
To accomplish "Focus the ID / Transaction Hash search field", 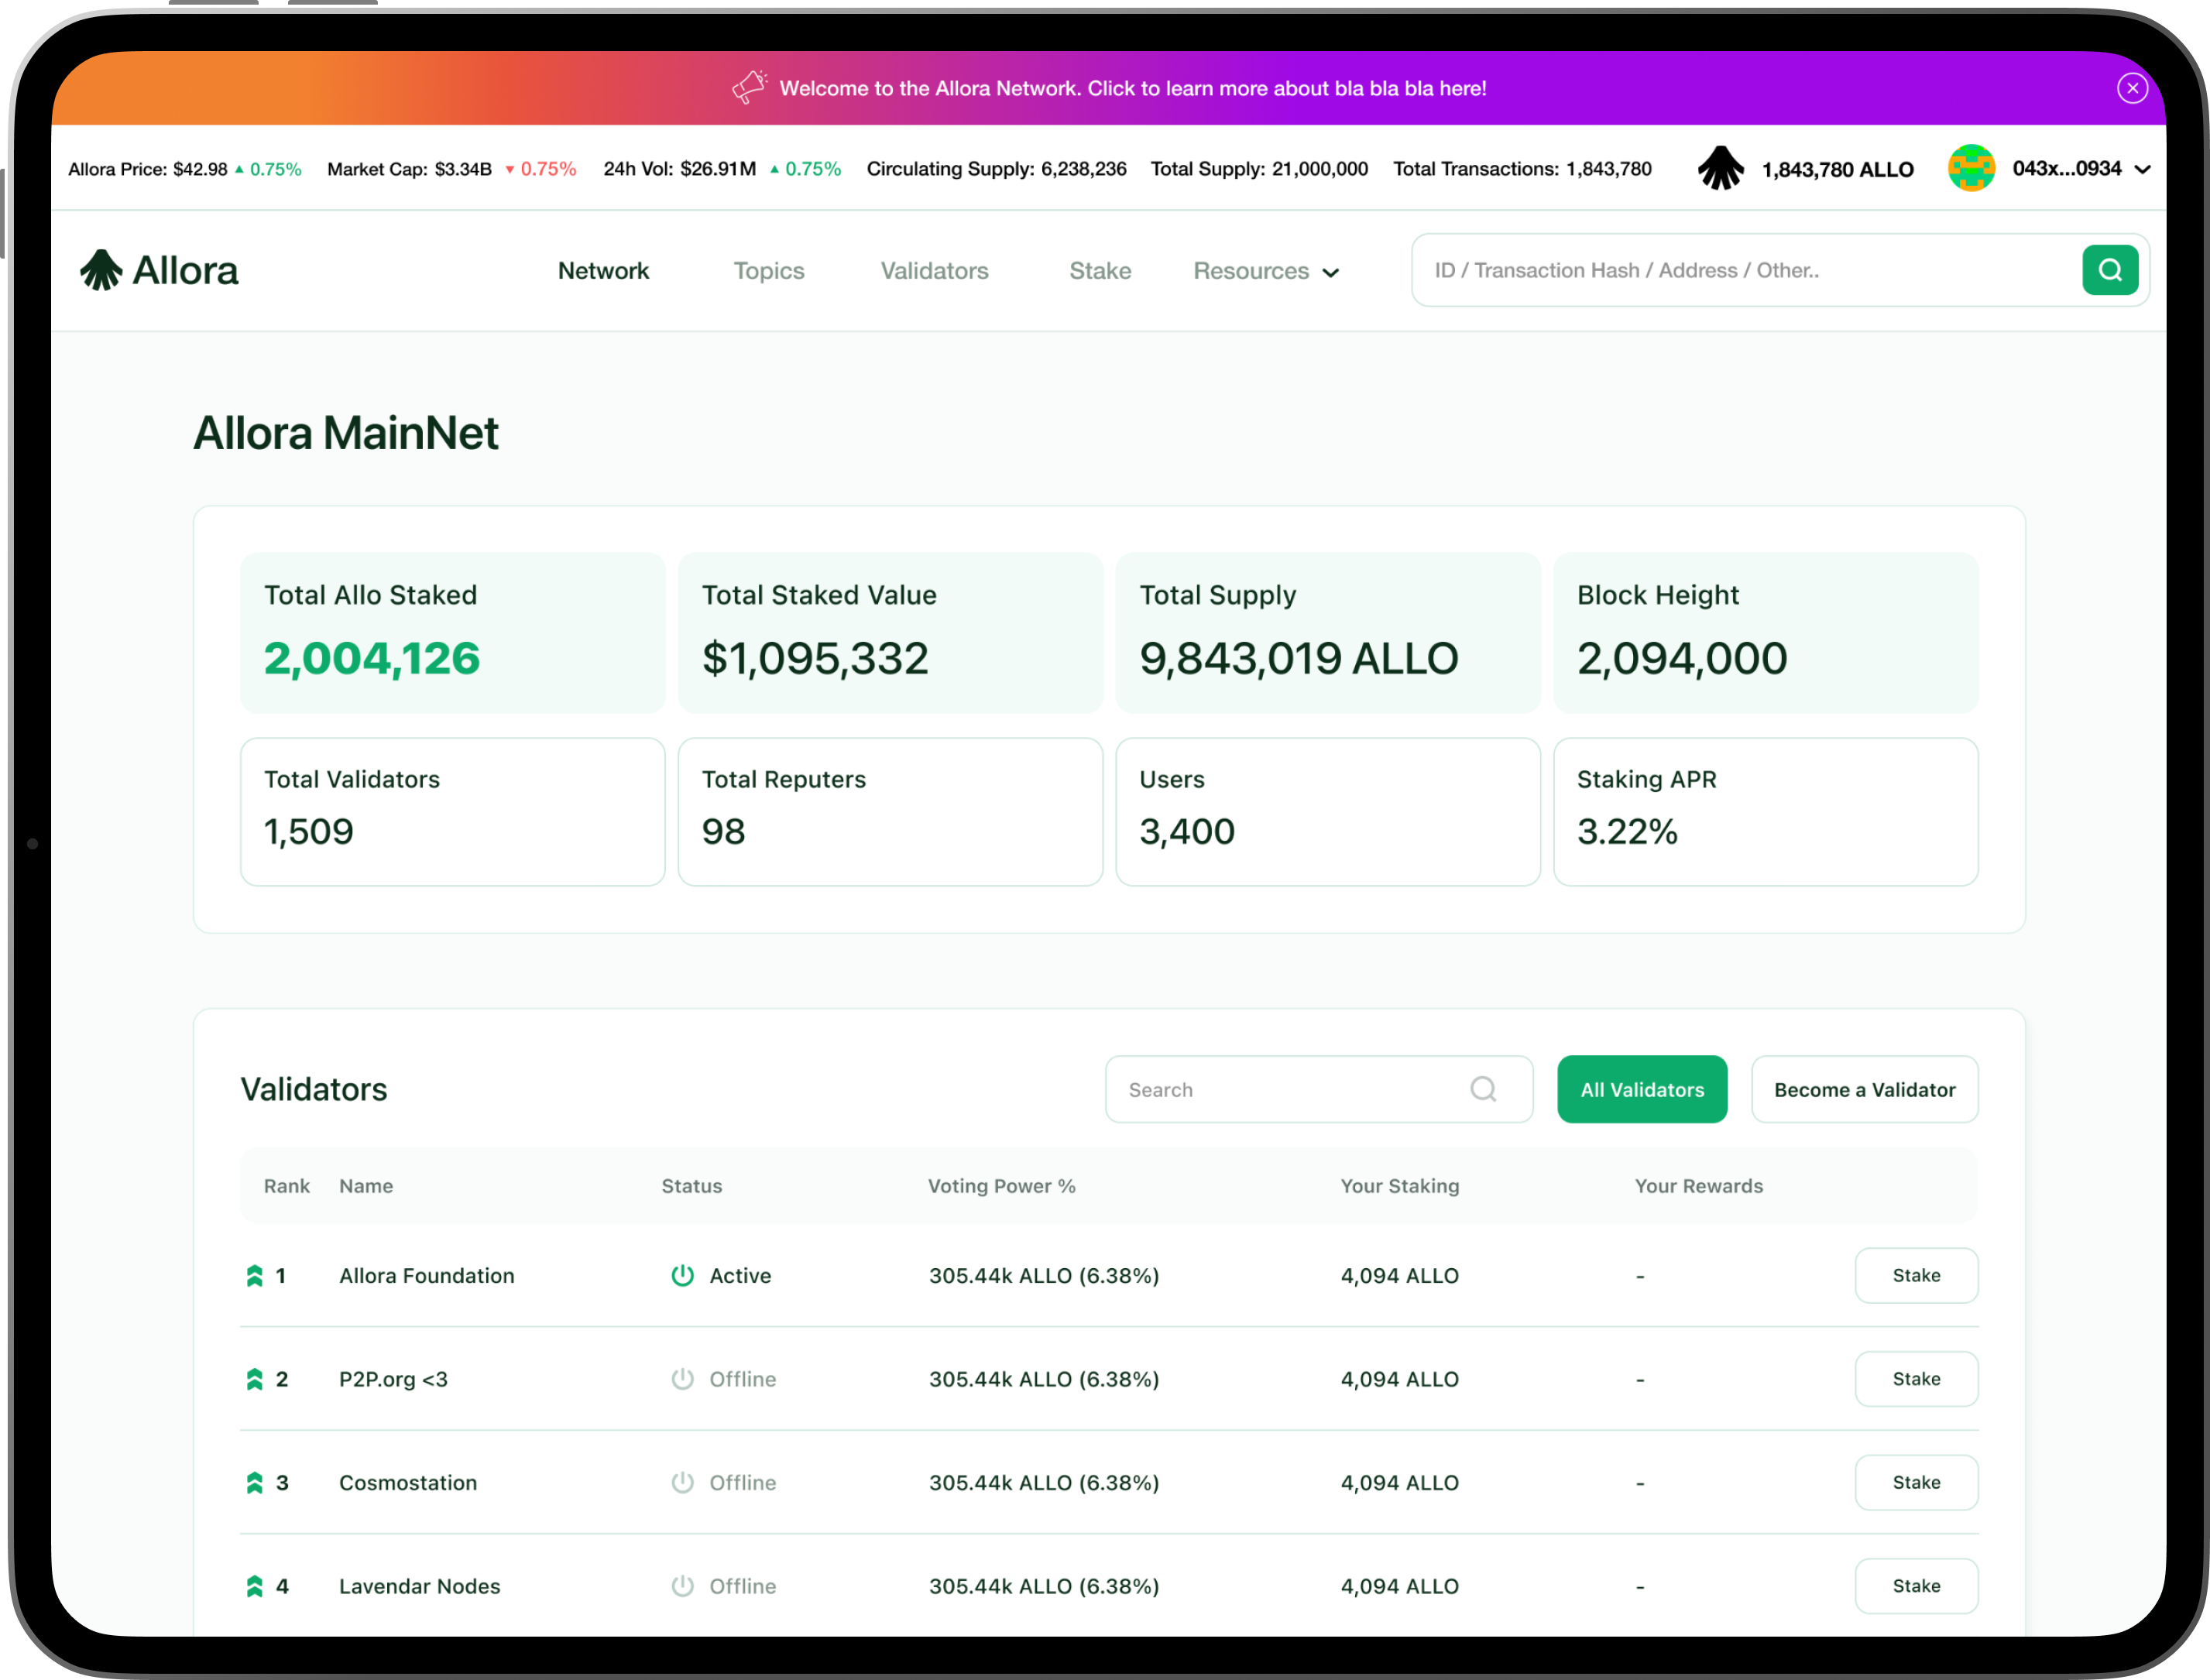I will (x=1740, y=270).
